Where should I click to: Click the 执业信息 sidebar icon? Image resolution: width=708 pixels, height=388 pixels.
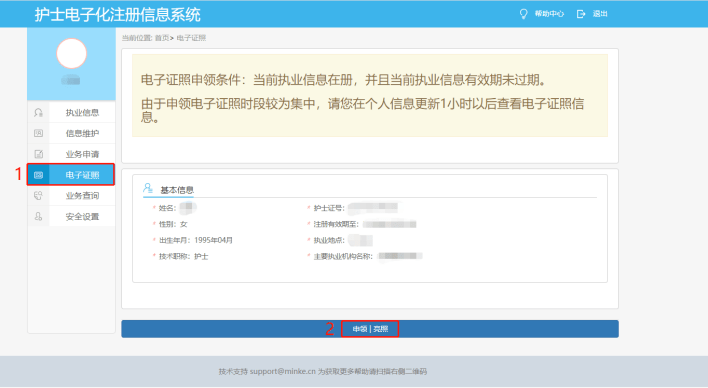tap(38, 112)
